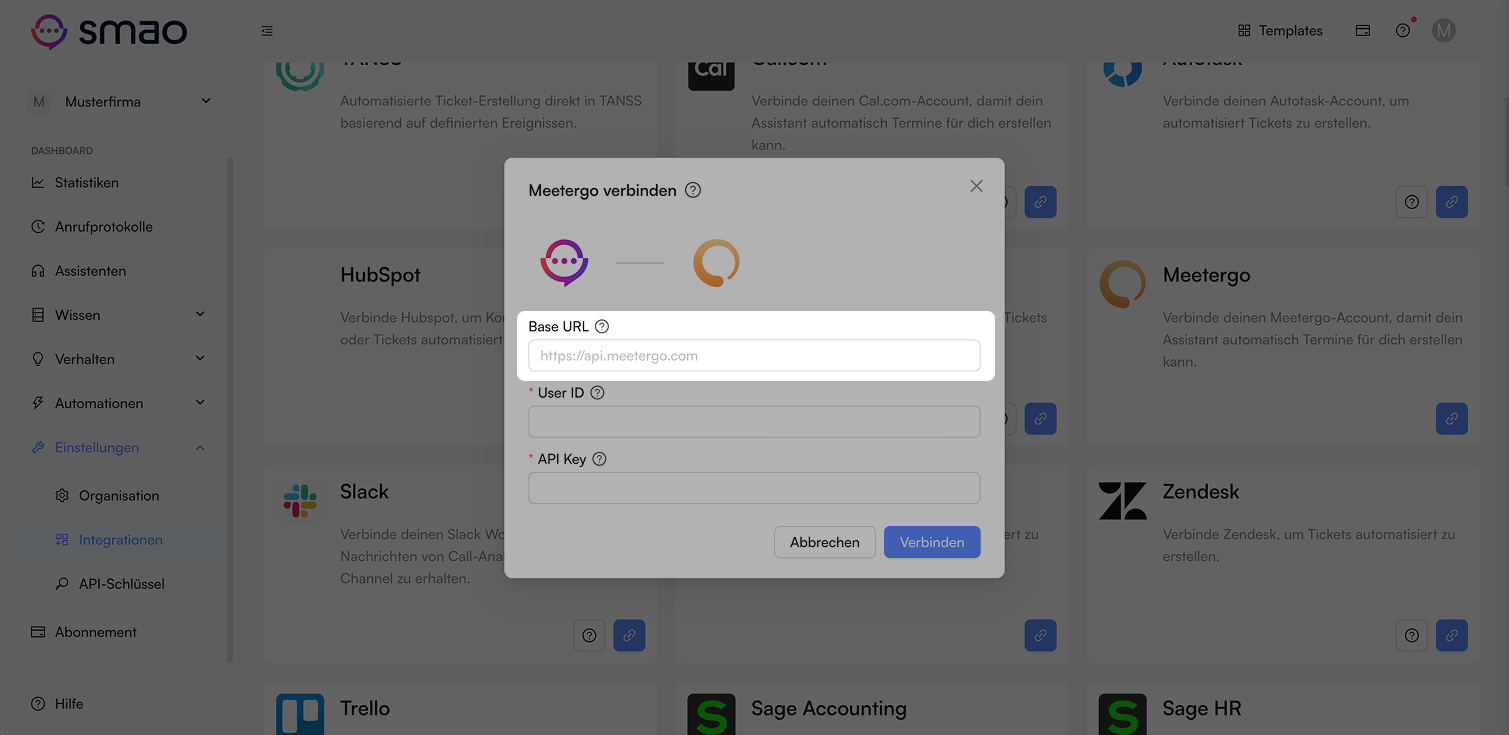
Task: Open Hilfe at the sidebar bottom
Action: (58, 704)
